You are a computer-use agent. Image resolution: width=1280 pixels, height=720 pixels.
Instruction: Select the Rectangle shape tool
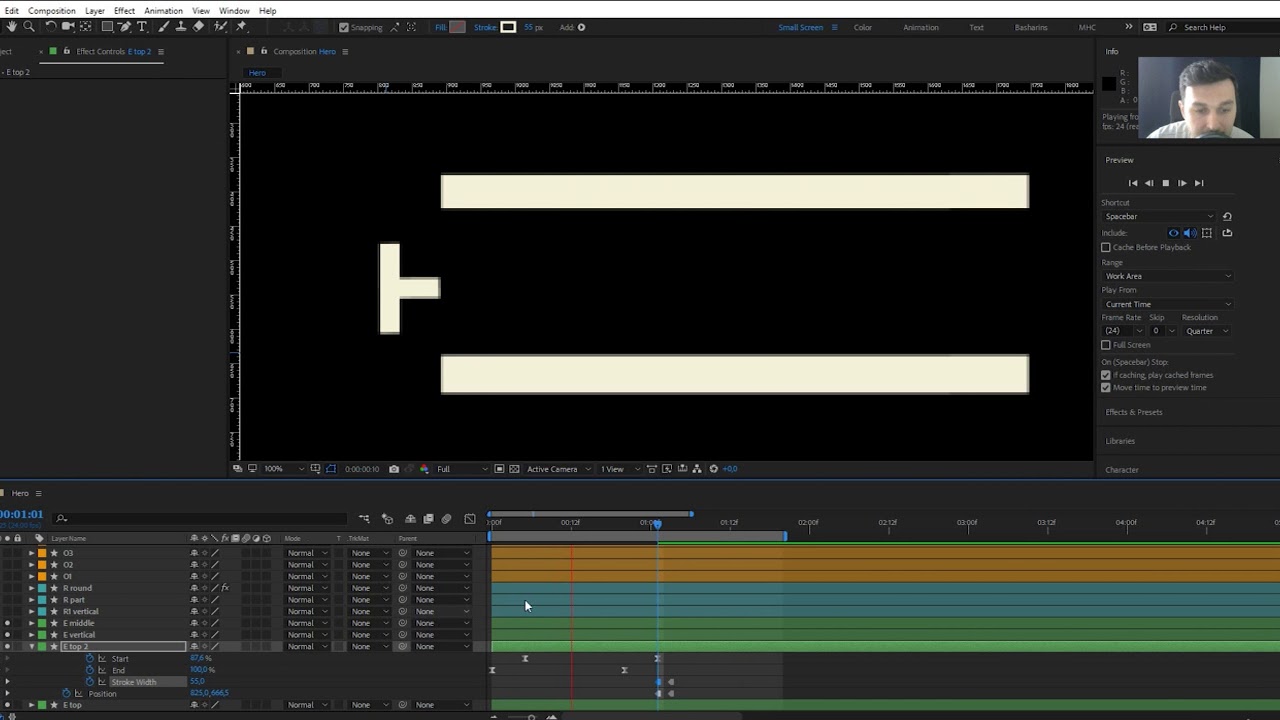[107, 27]
